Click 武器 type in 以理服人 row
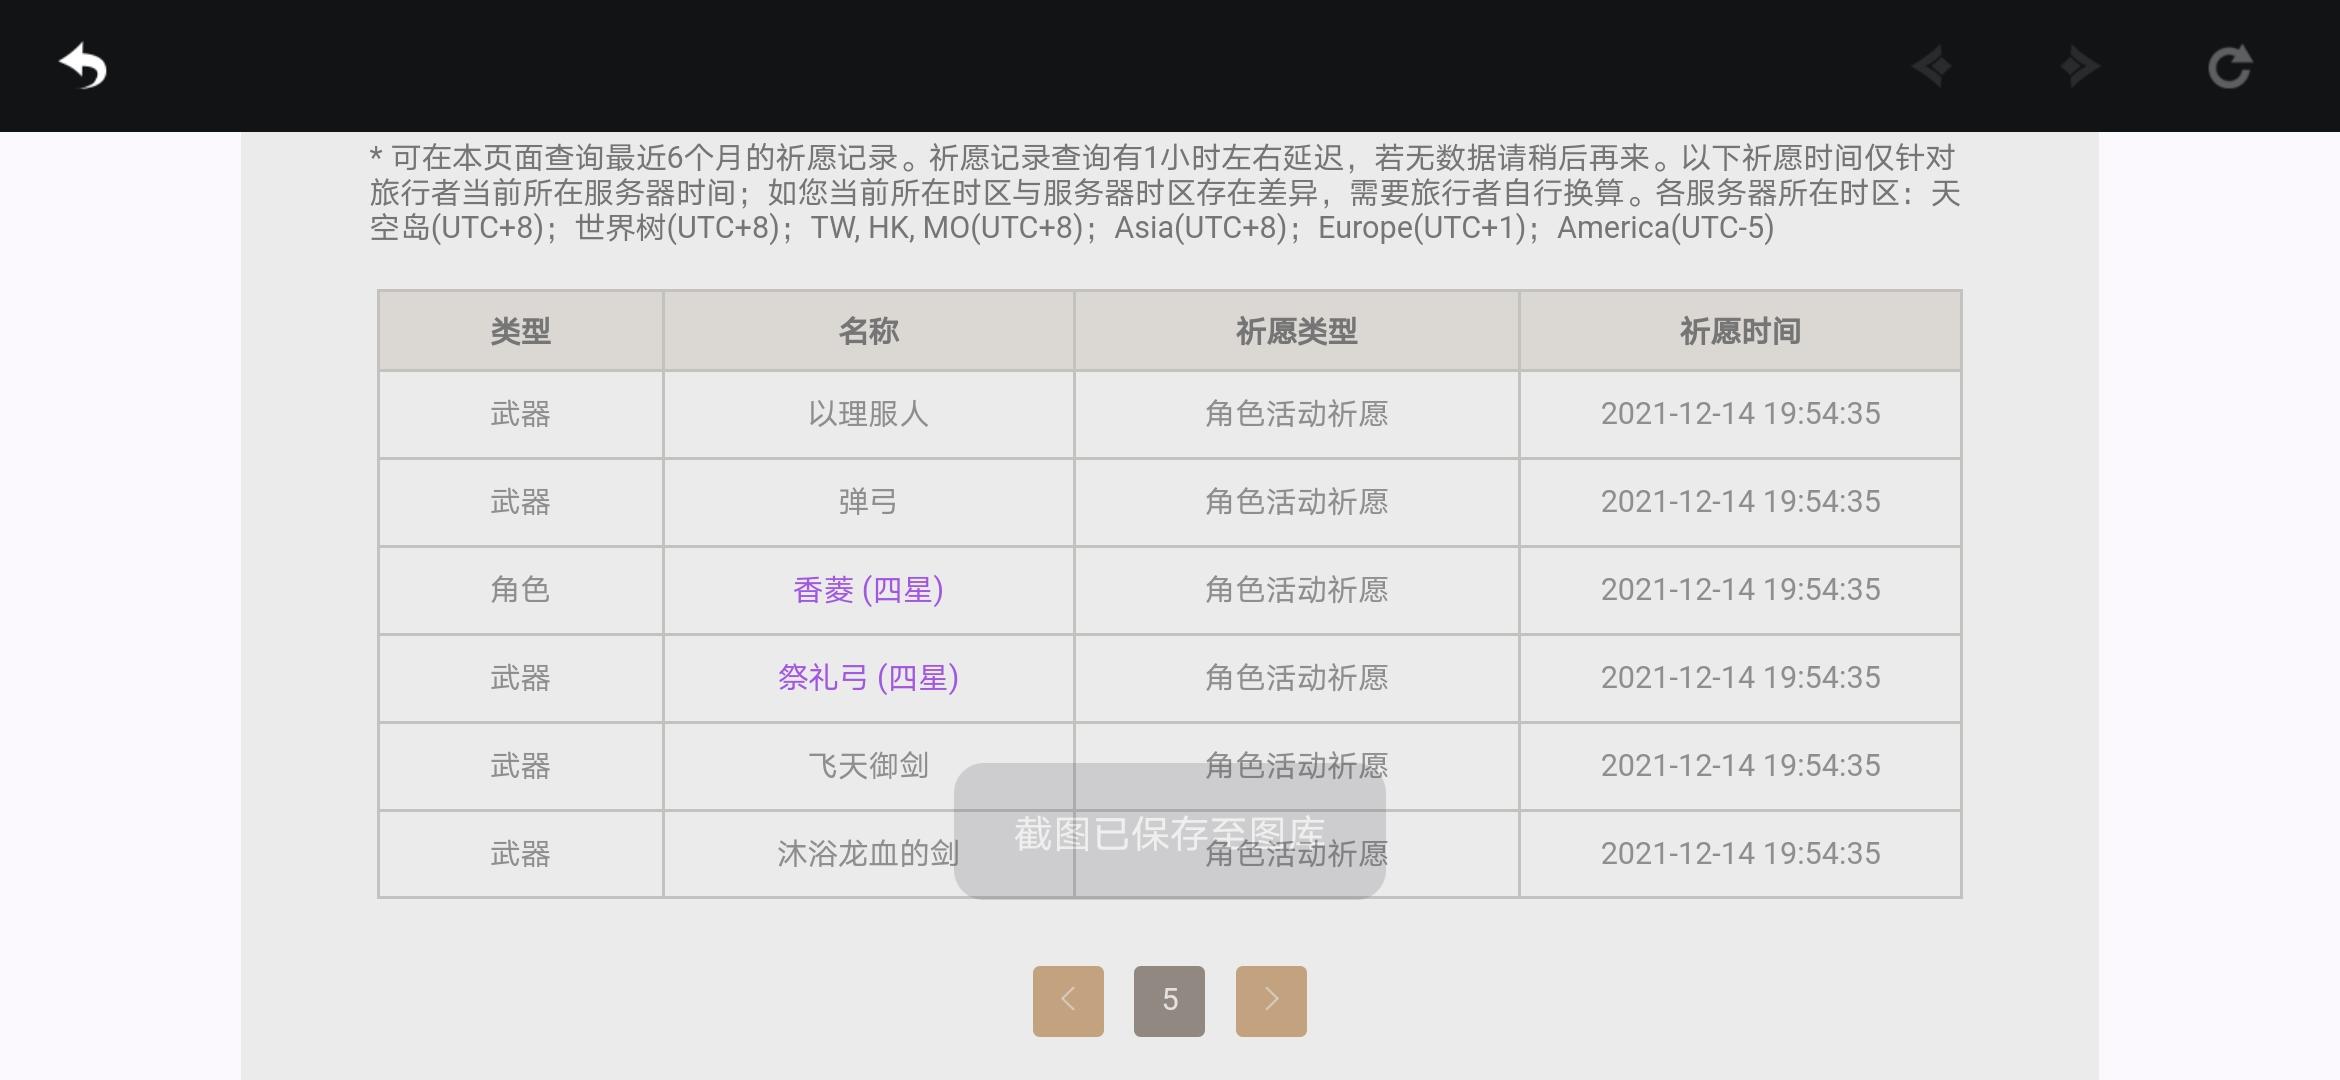The width and height of the screenshot is (2340, 1080). pos(520,414)
